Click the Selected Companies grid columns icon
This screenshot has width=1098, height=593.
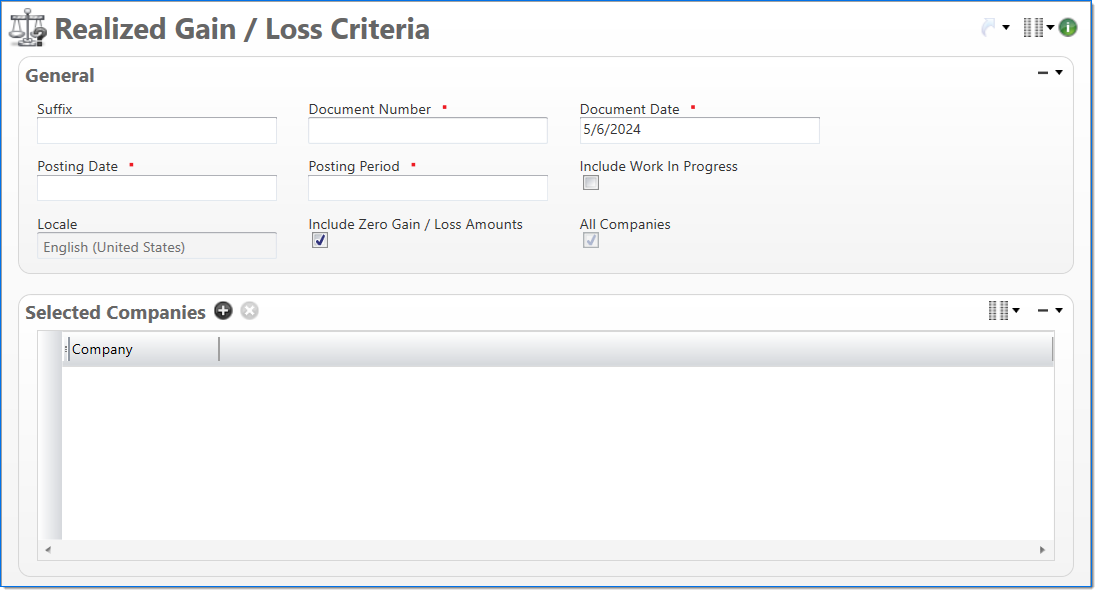(x=998, y=311)
